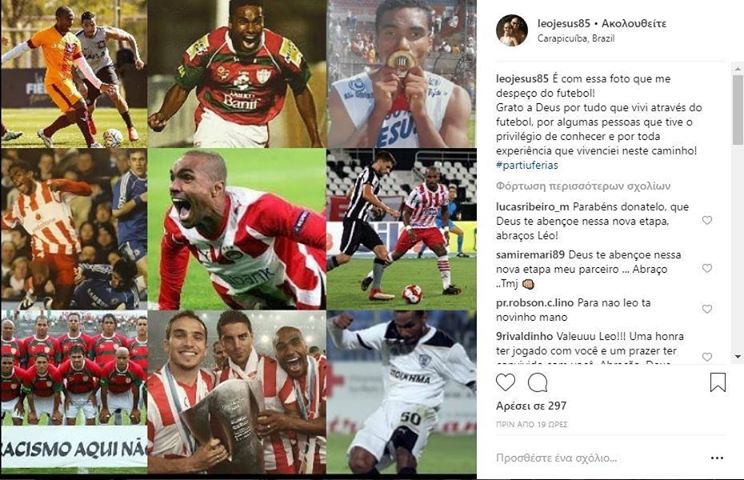Load more comments via Φόρτωση περισσότερων σχολίων

click(583, 186)
